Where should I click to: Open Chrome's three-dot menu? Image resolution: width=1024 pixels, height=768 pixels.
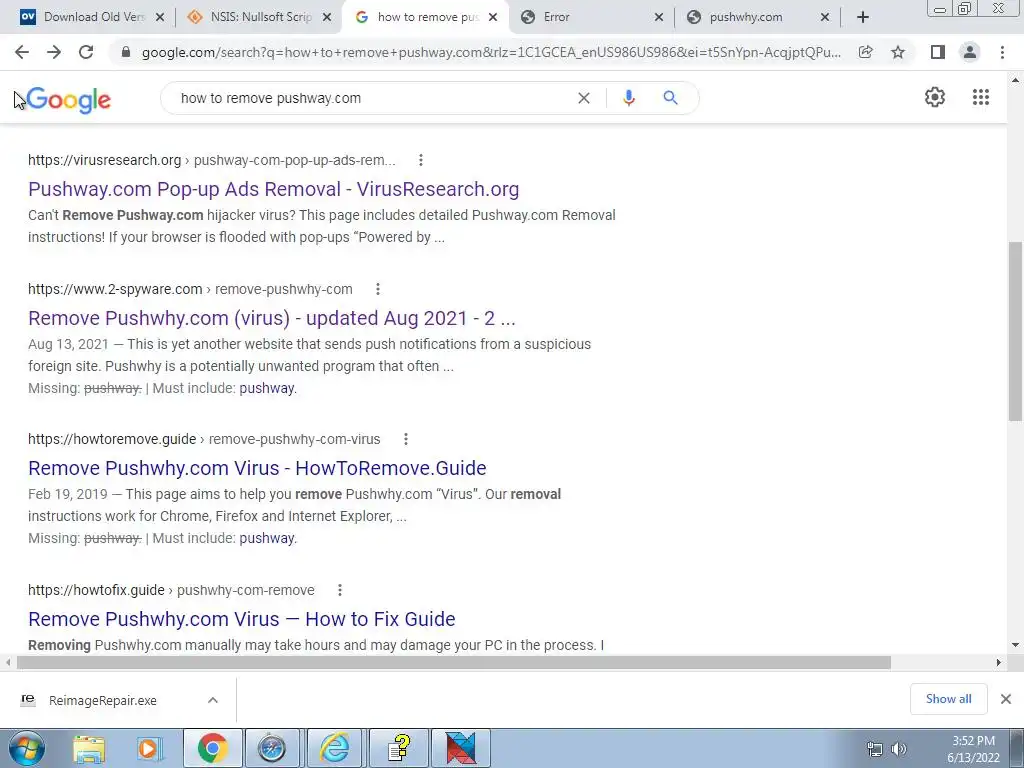[x=1002, y=52]
